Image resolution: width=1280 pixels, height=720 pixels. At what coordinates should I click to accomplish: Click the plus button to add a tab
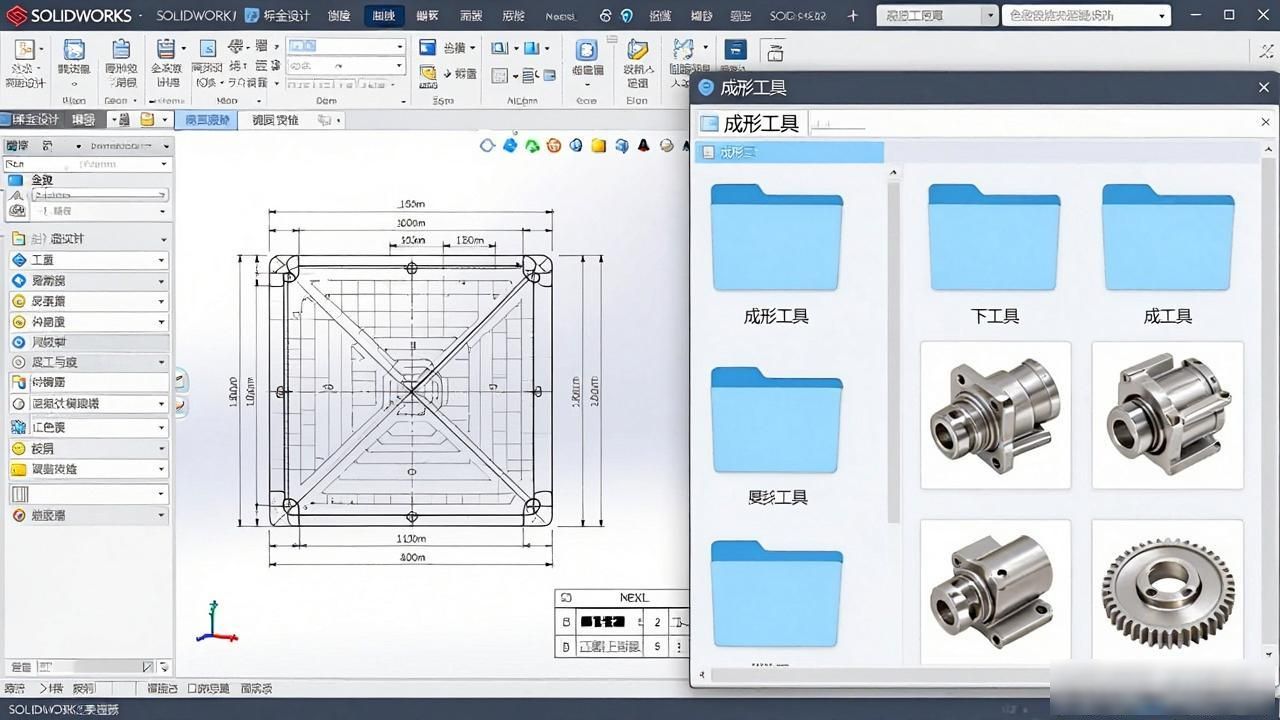[853, 16]
